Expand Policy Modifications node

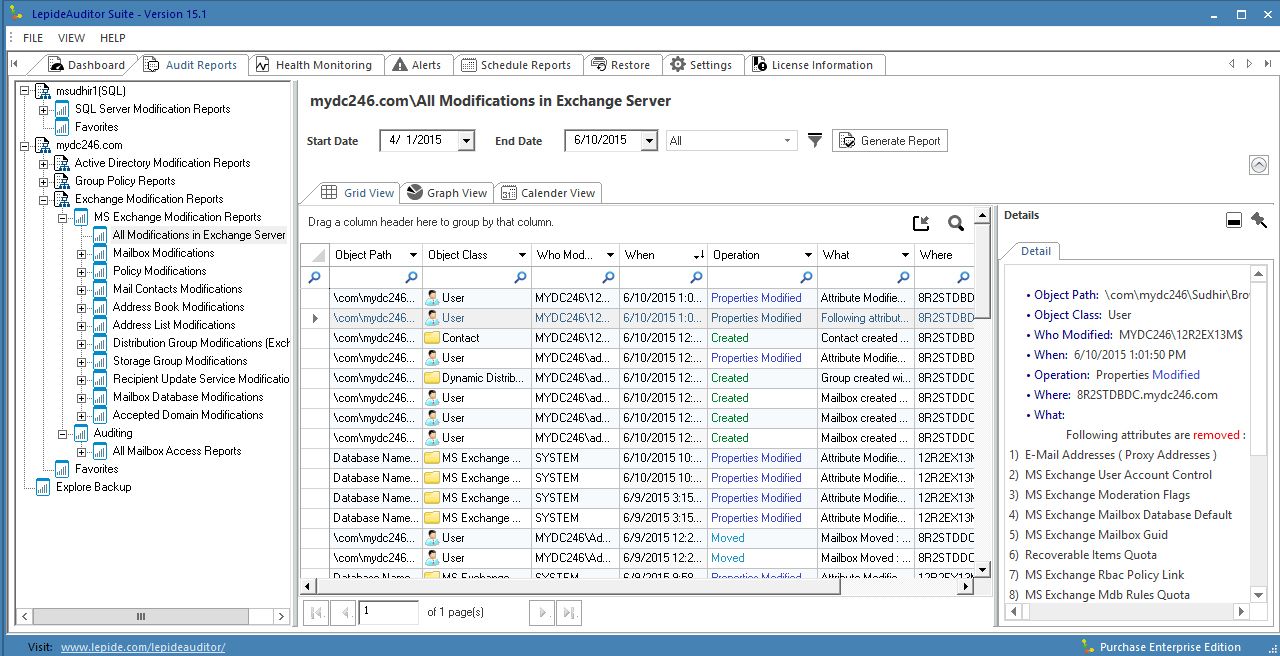pos(81,271)
